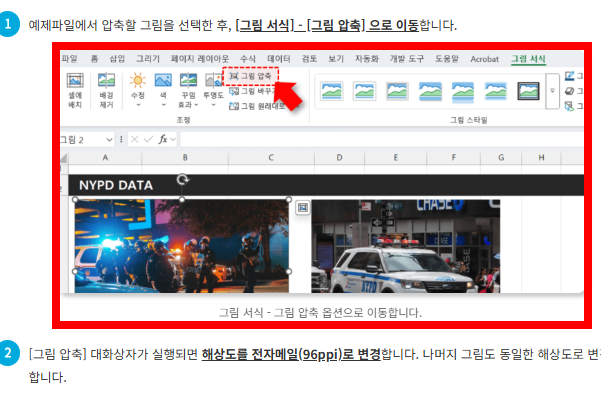The height and width of the screenshot is (398, 601).
Task: Open the 꾸밈 효과 artistic effects icon
Action: (x=188, y=80)
